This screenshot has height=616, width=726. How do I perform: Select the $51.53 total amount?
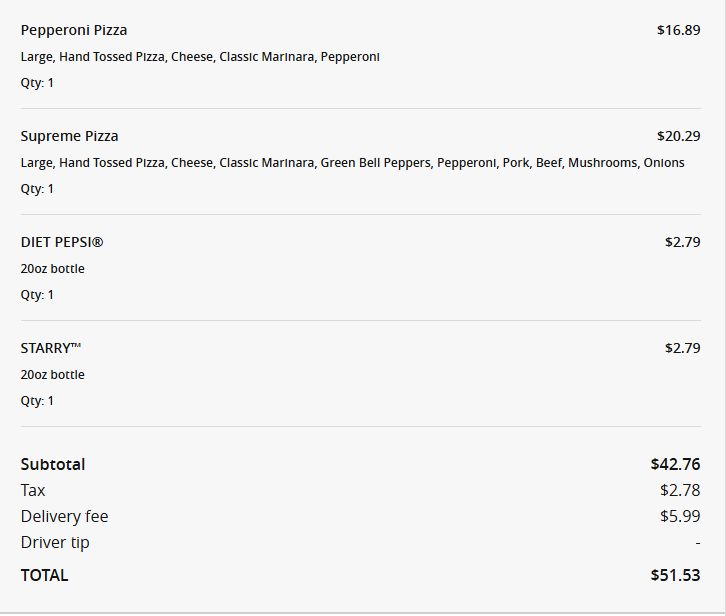coord(675,575)
